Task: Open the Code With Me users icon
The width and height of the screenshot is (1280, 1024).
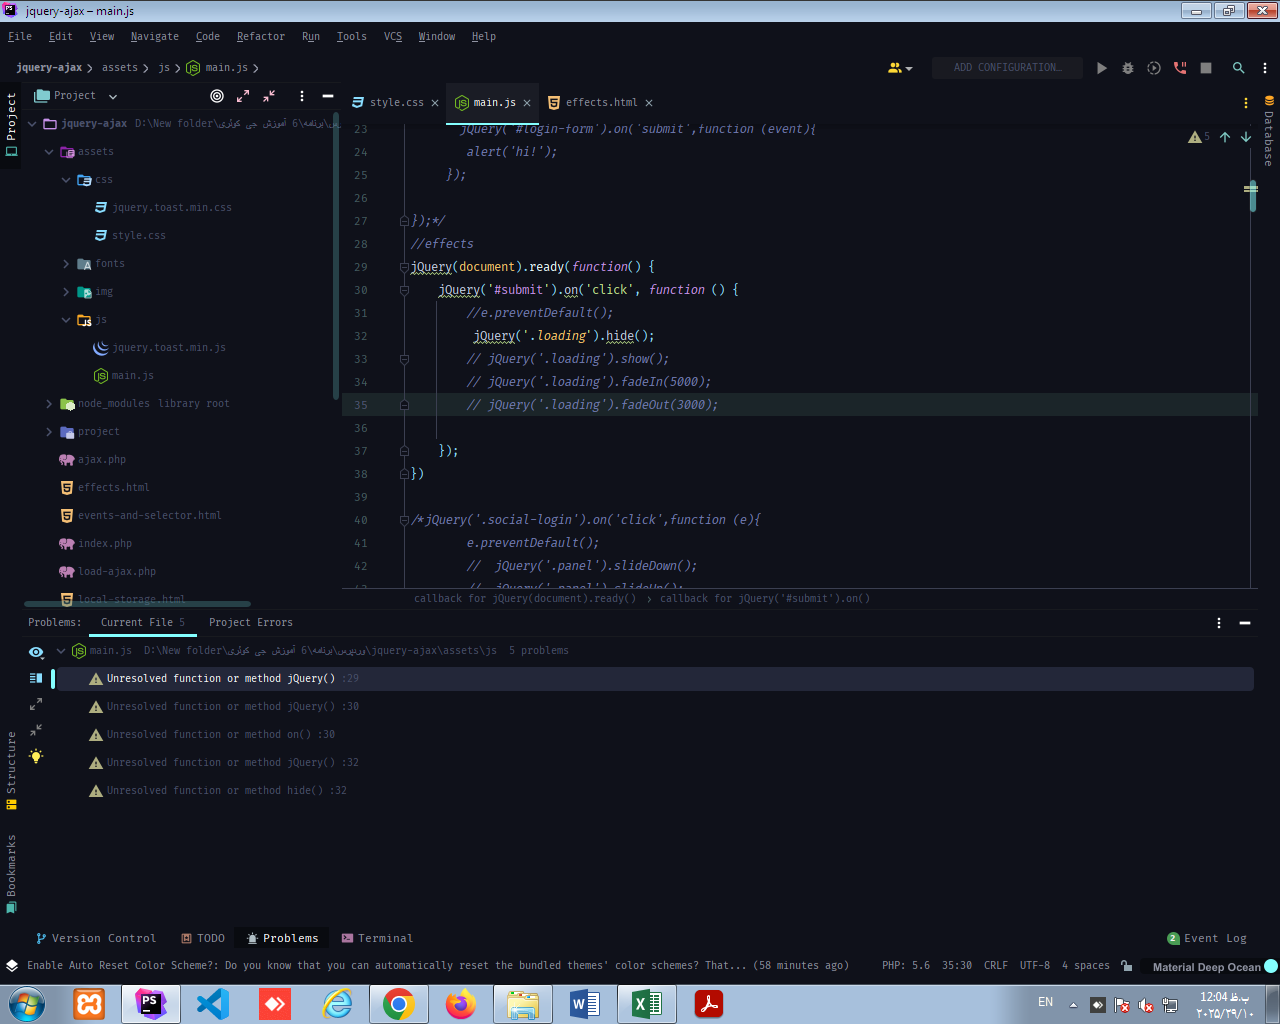Action: [896, 68]
